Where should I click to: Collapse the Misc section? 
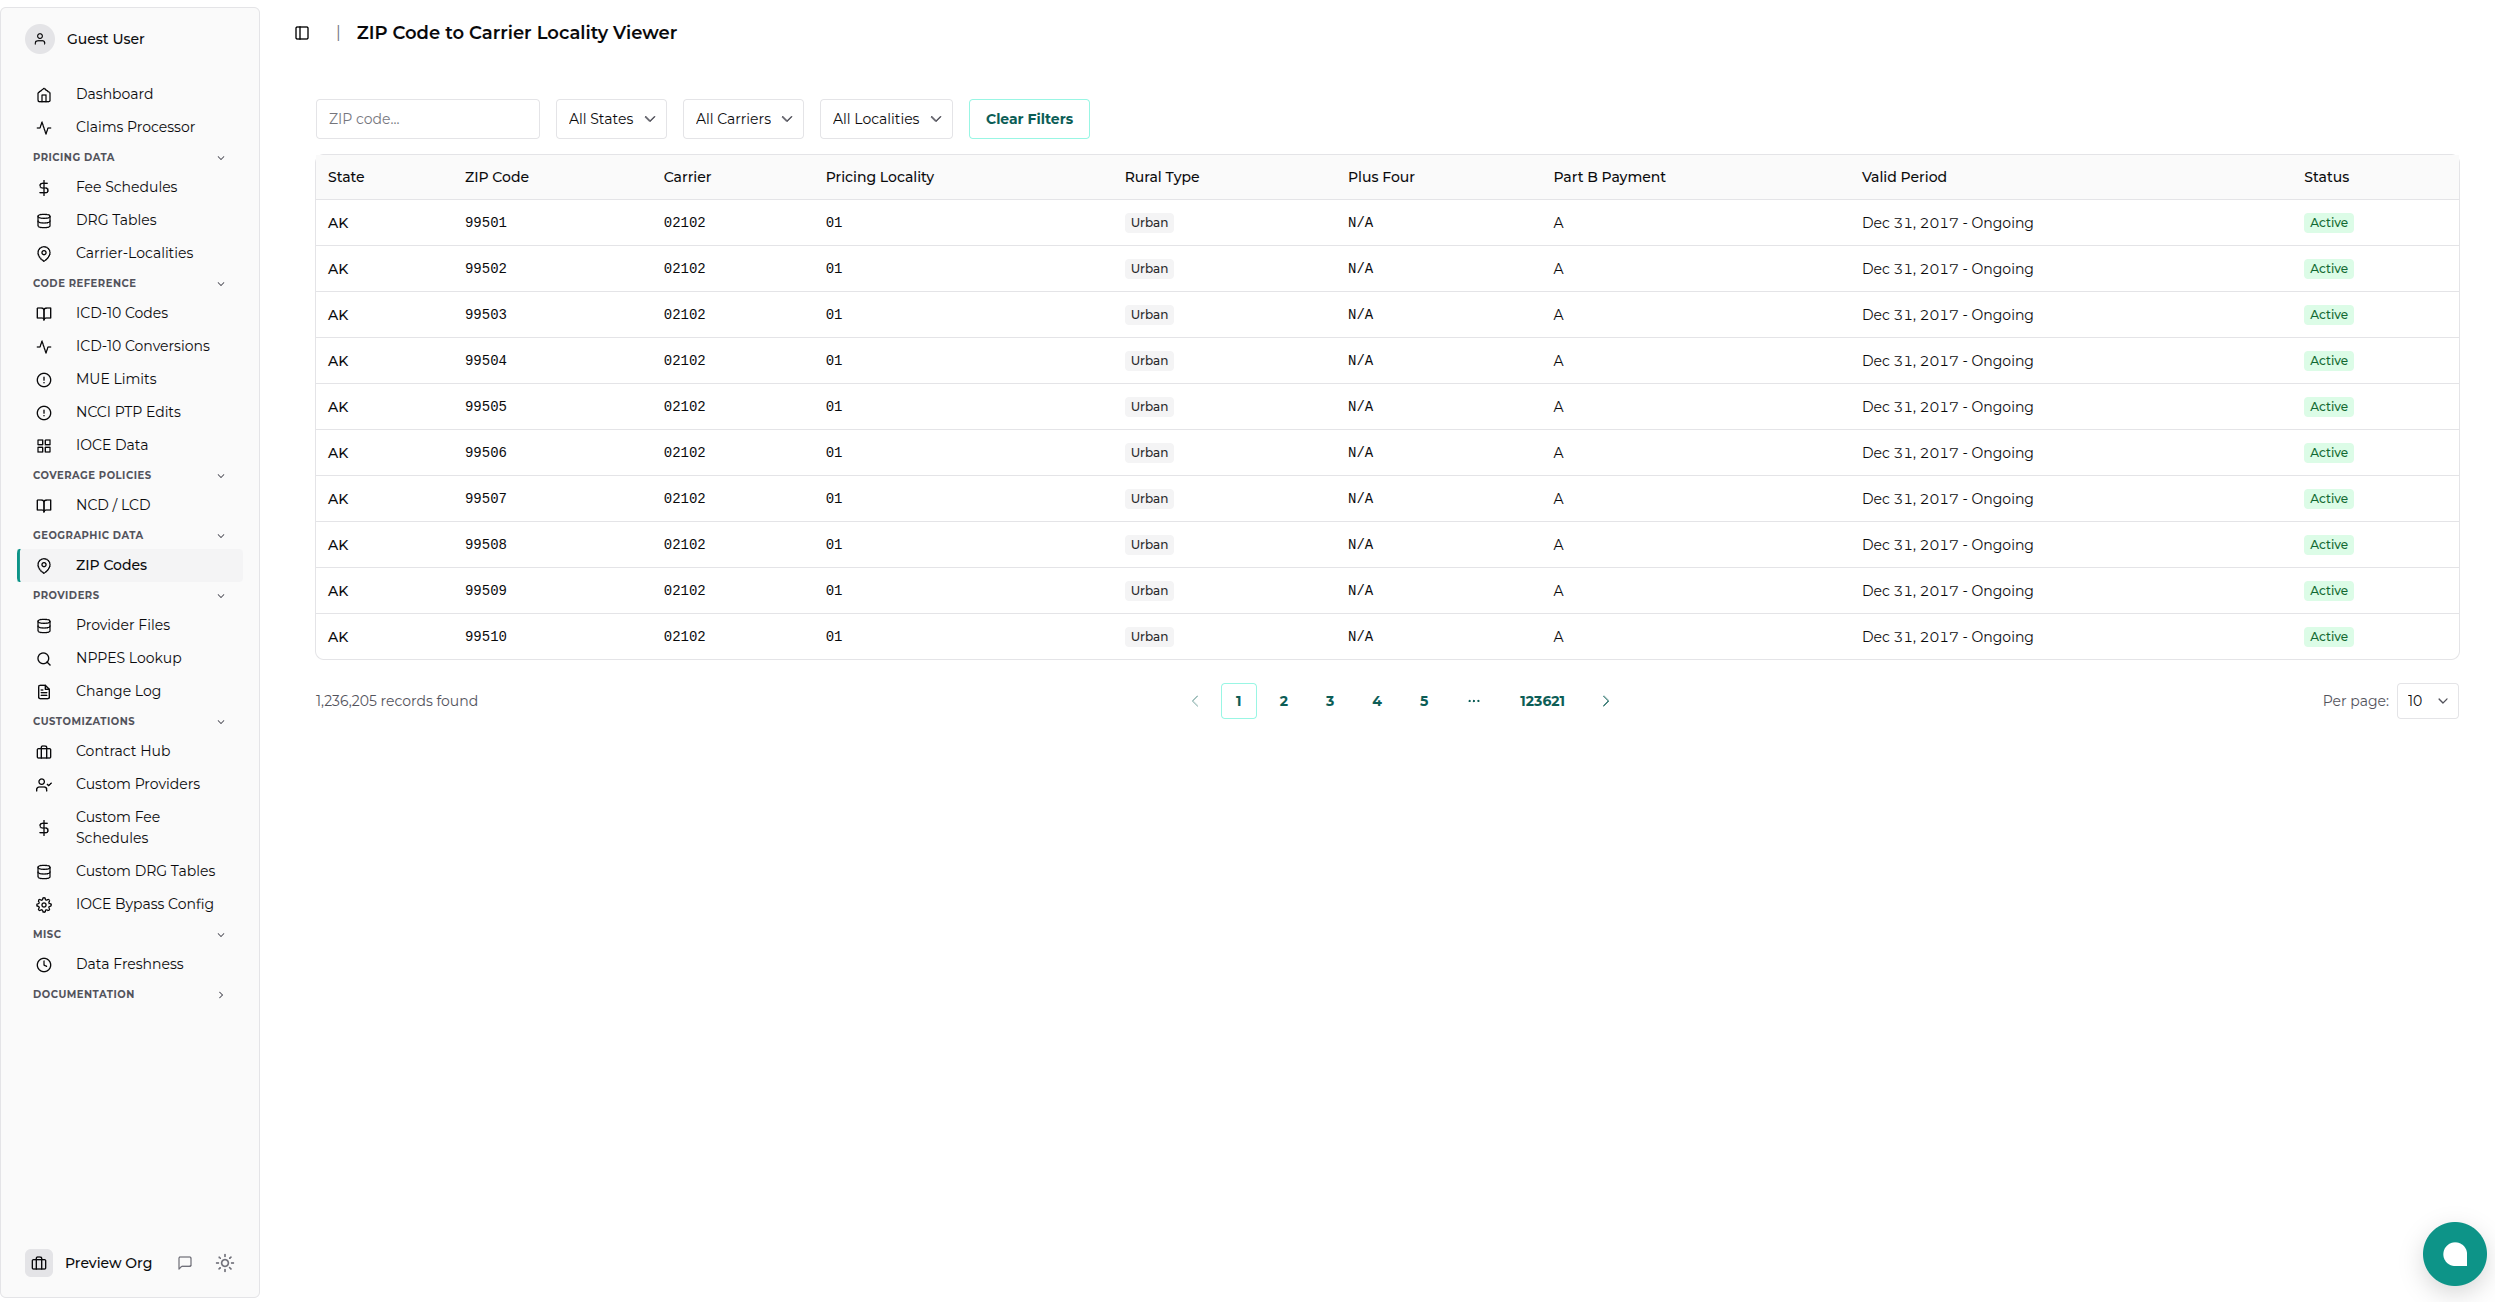click(221, 935)
